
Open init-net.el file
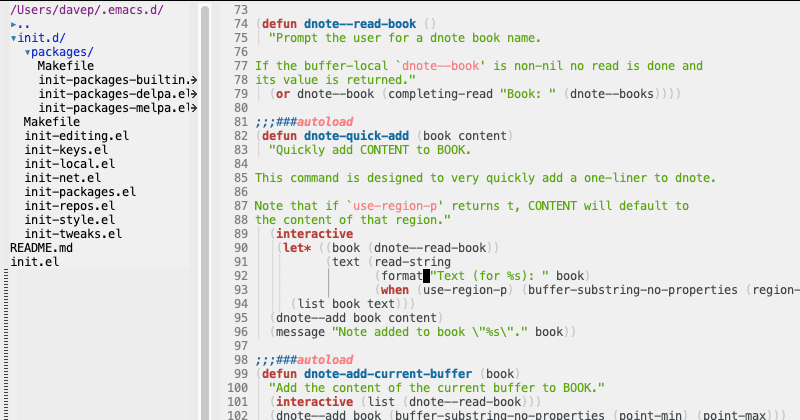[x=63, y=178]
